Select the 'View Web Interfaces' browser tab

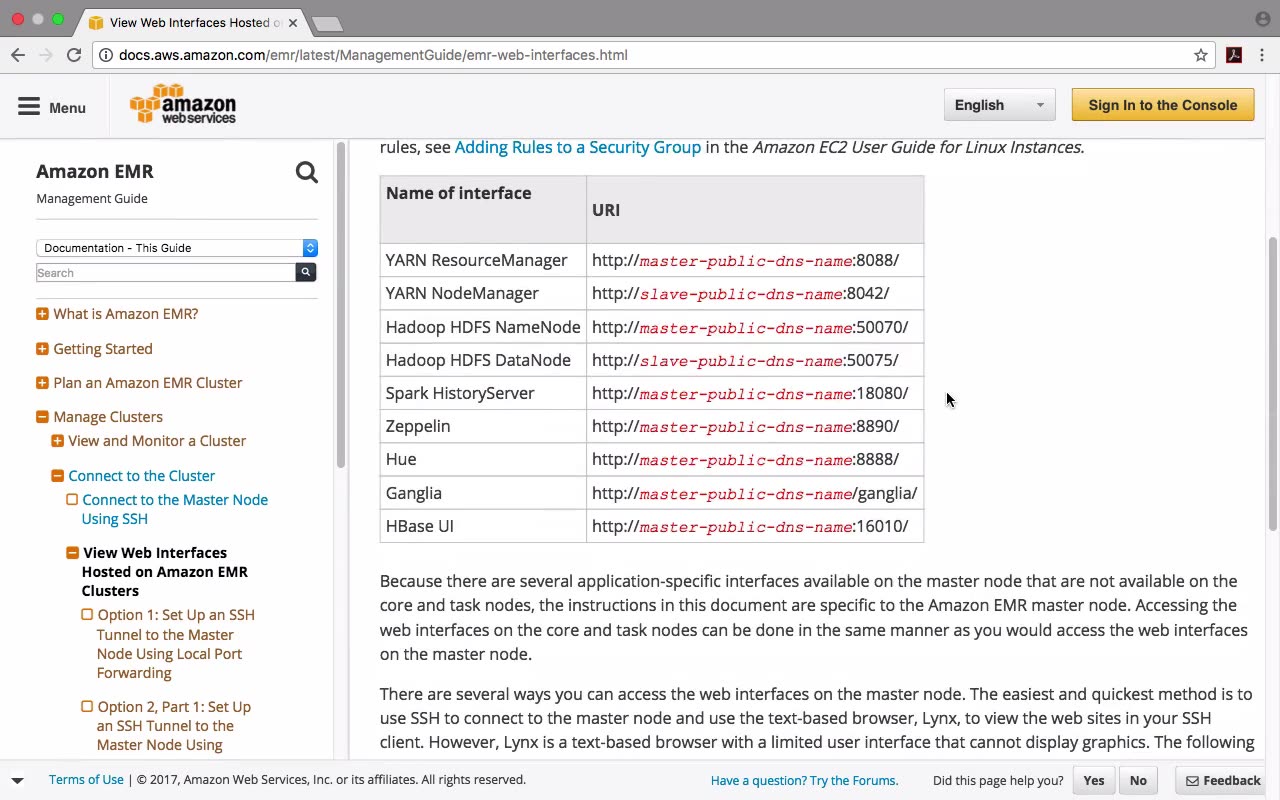click(x=190, y=22)
